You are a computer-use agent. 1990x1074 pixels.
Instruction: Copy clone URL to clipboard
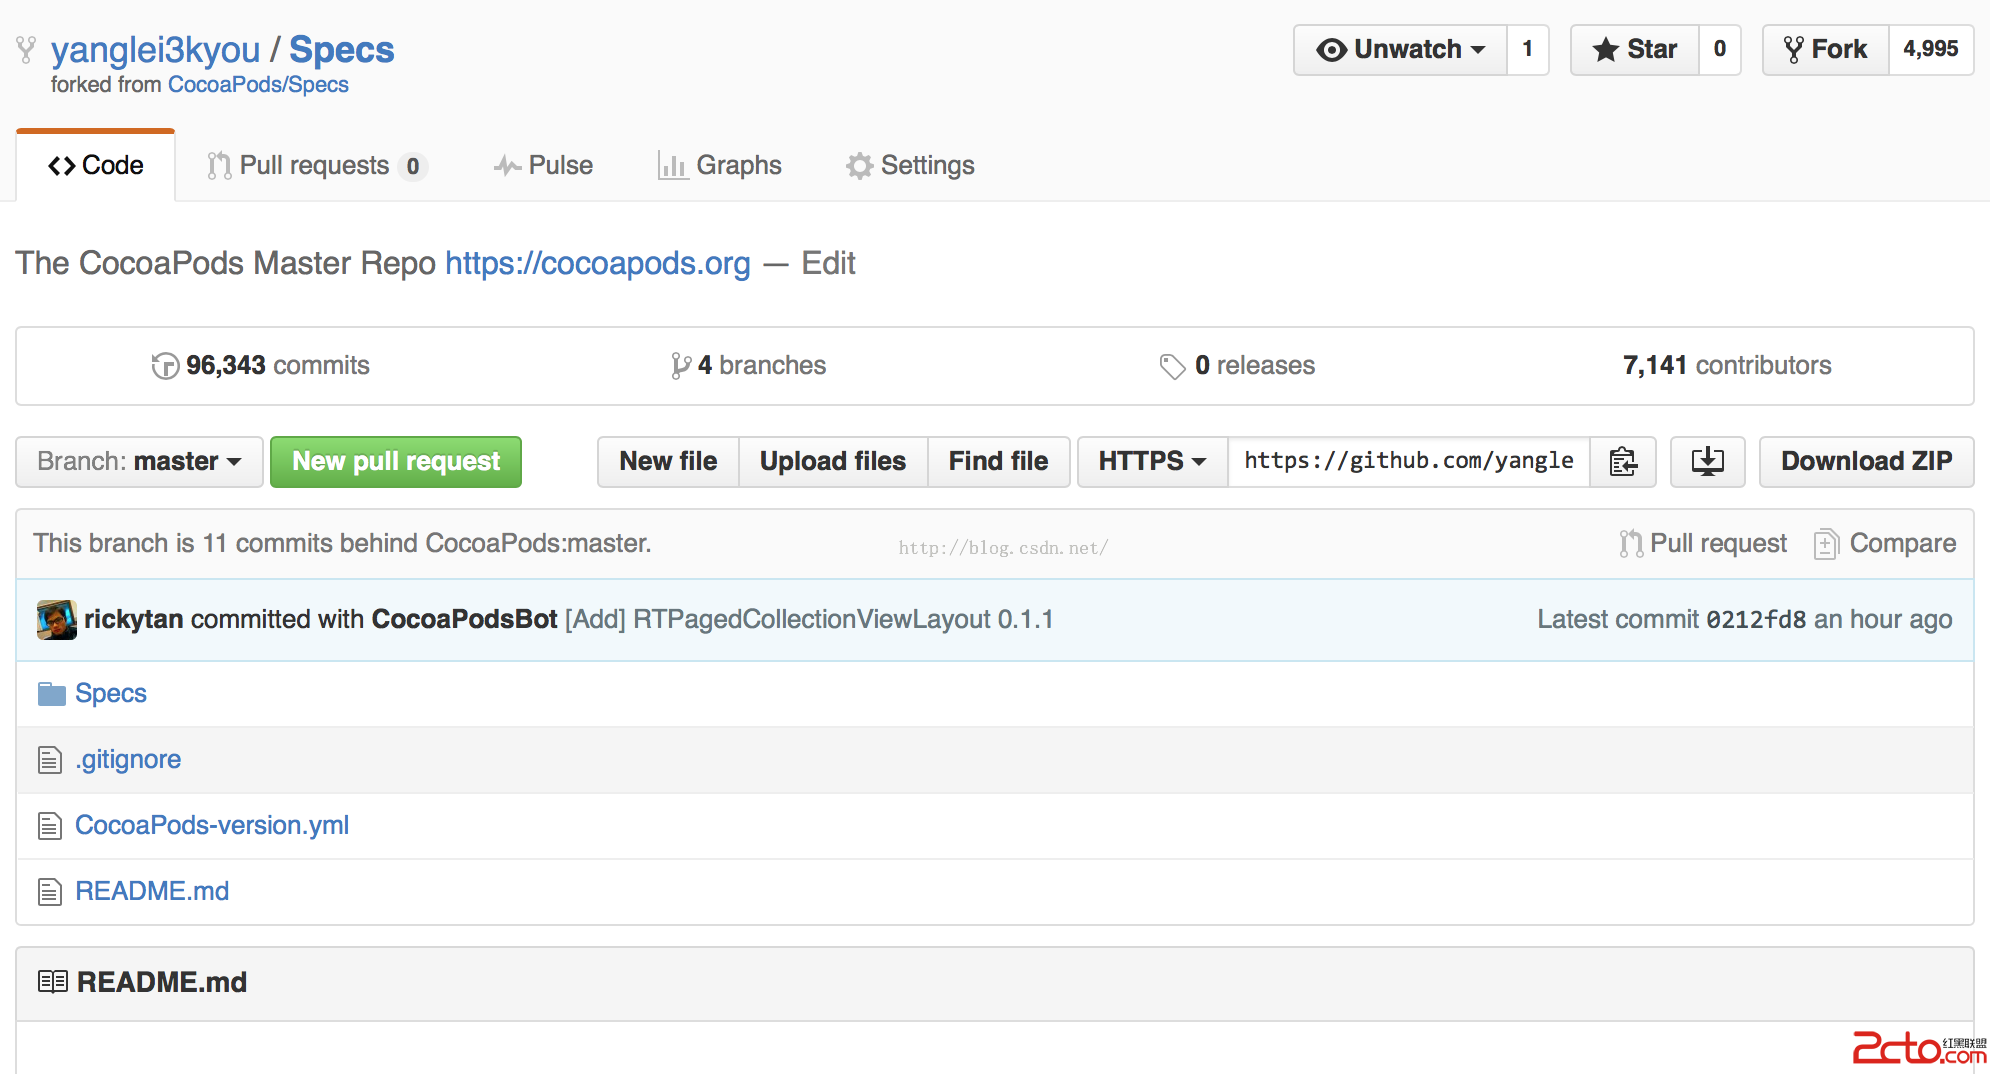tap(1622, 461)
